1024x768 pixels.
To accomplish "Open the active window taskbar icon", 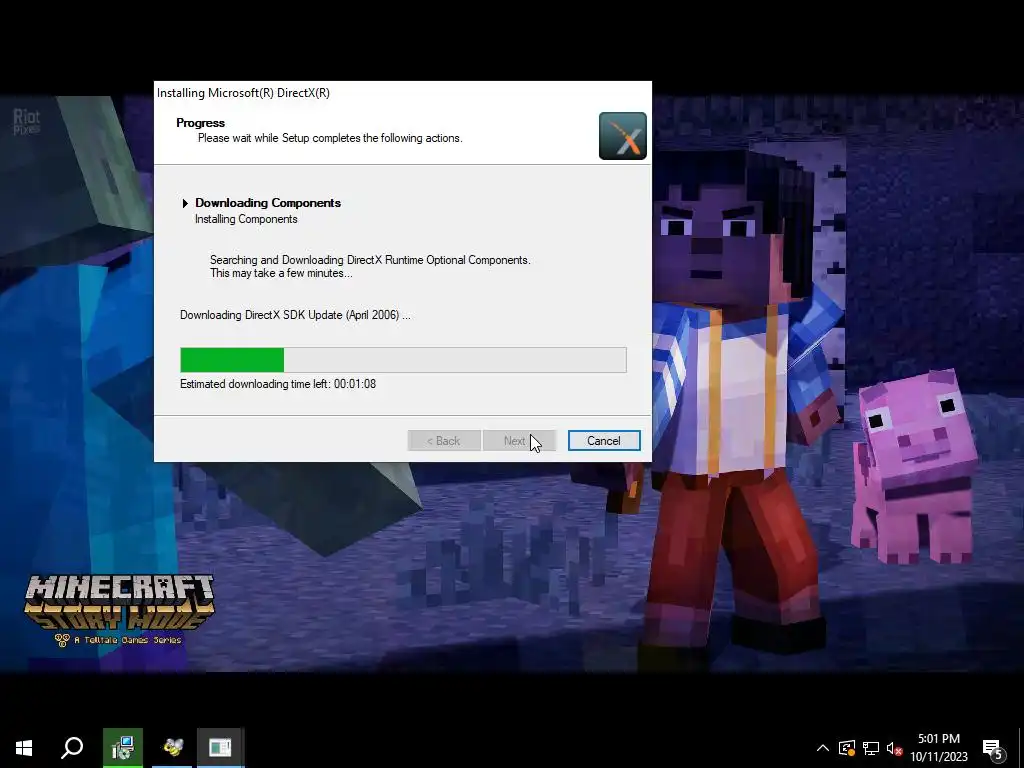I will click(x=220, y=748).
